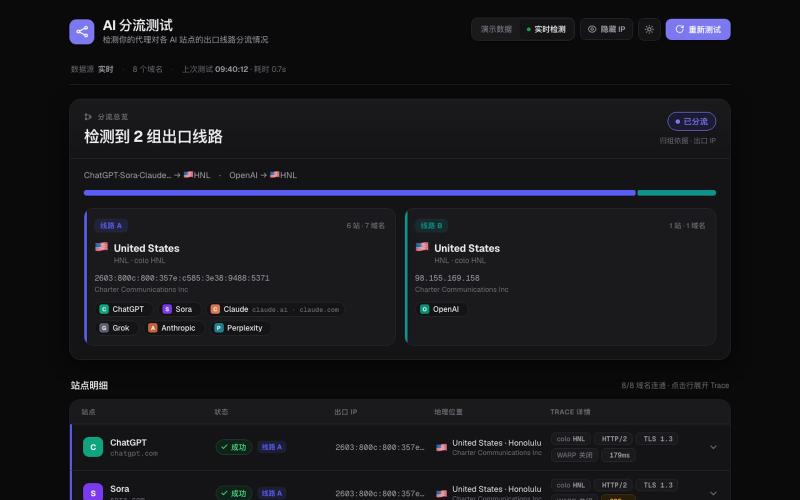Click the 成功 badge in ChatGPT row
This screenshot has width=800, height=500.
tap(234, 447)
